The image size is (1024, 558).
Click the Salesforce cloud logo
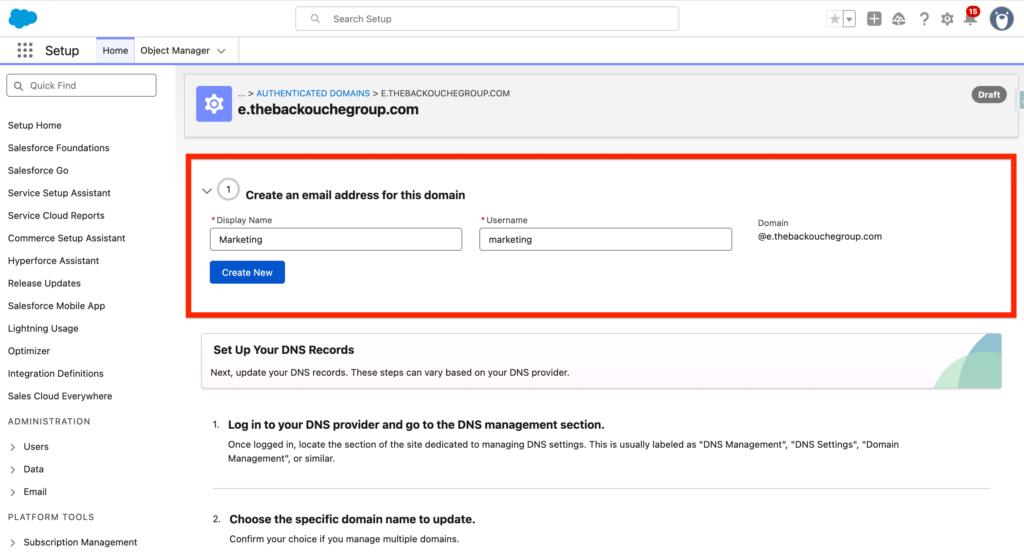coord(22,18)
